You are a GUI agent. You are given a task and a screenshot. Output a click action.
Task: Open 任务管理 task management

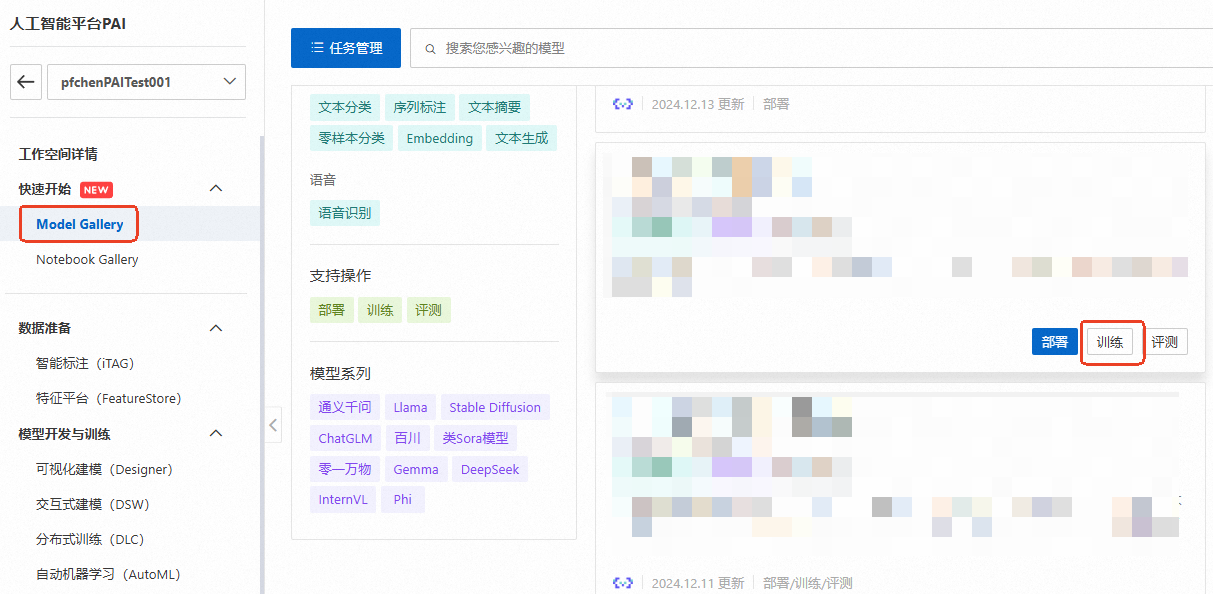346,48
